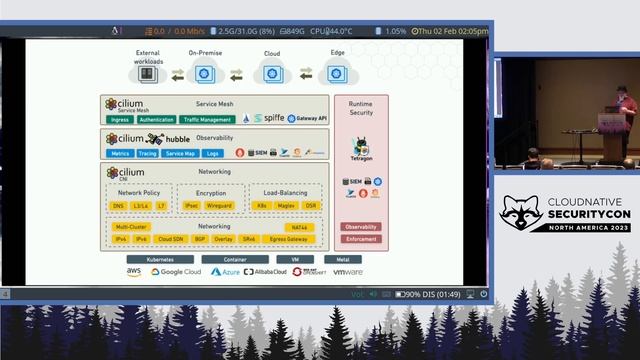Select the Wireguard tag

tap(219, 206)
